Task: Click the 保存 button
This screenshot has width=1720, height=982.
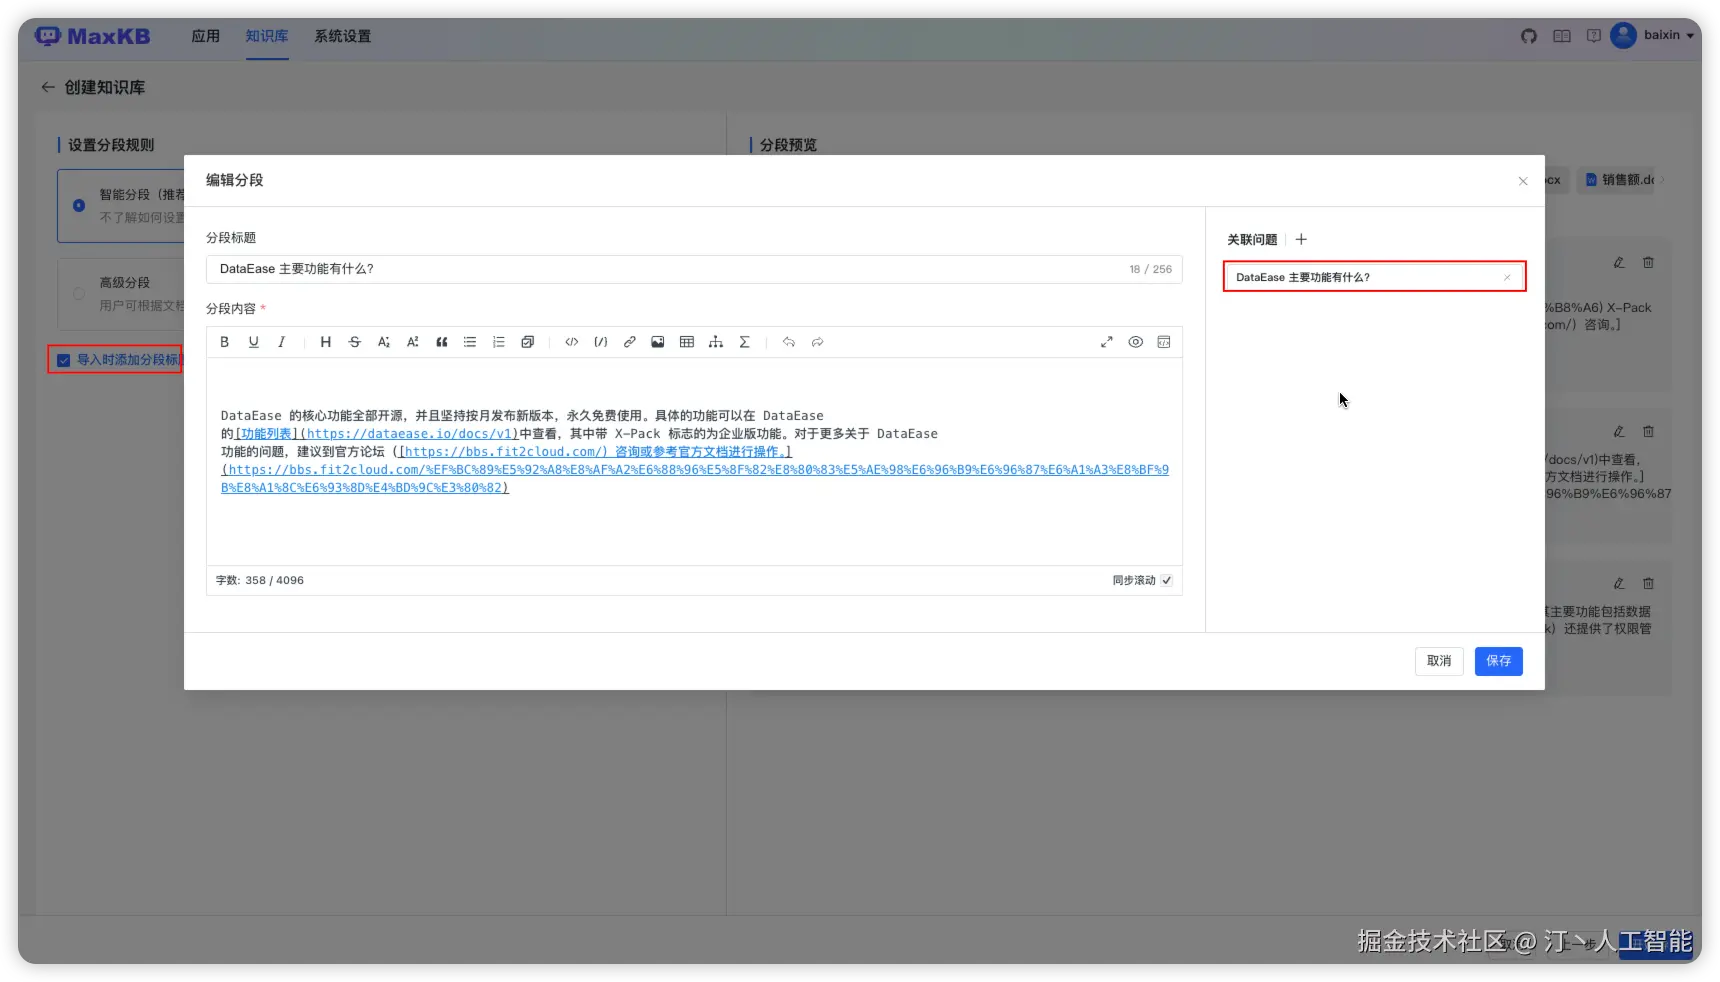Action: tap(1498, 661)
